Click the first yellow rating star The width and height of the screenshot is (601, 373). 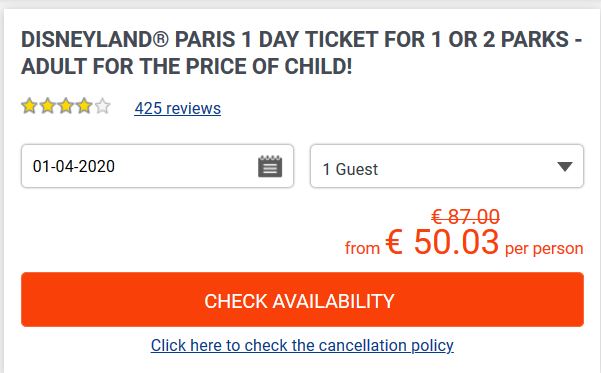29,106
